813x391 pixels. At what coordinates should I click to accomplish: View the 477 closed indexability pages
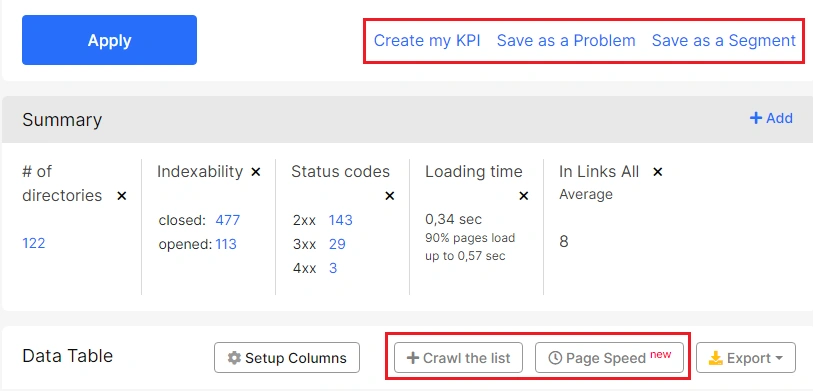pyautogui.click(x=228, y=220)
